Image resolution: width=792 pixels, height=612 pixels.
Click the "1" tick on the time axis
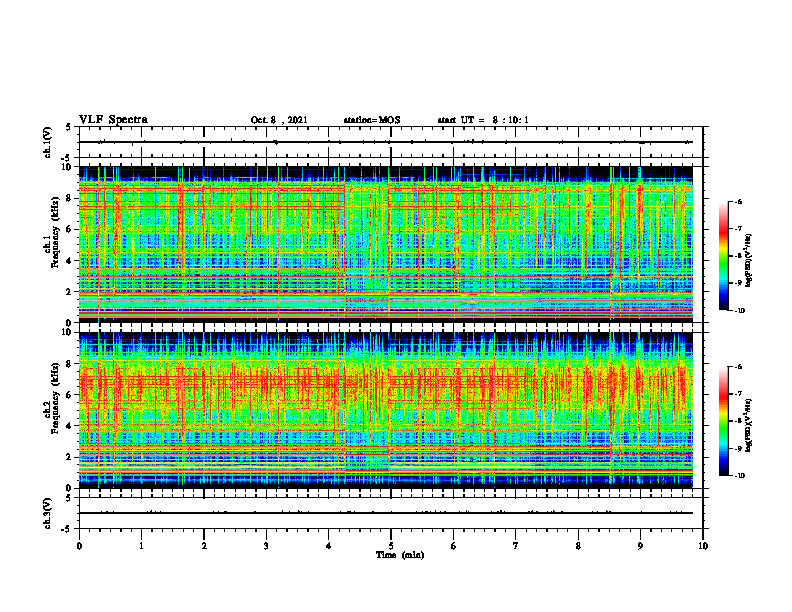141,546
